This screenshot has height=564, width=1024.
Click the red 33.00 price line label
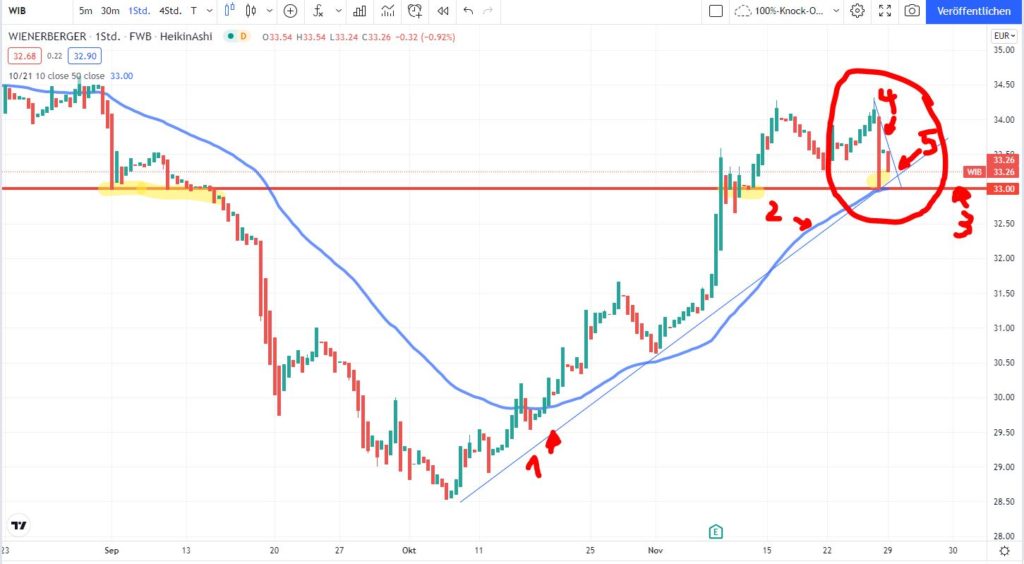tap(1004, 189)
